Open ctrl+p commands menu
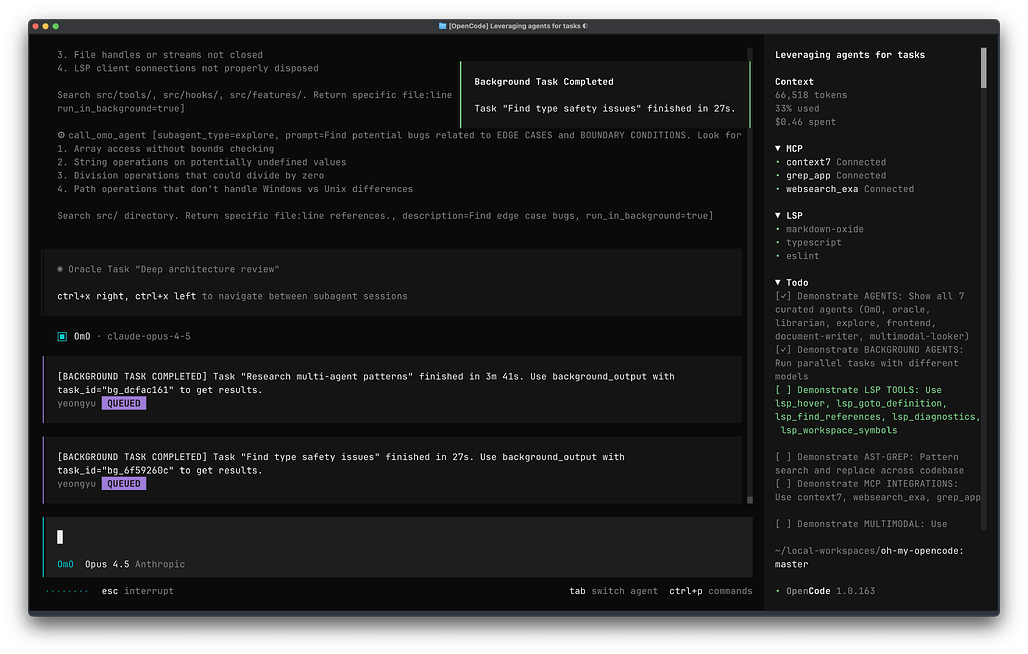Screen dimensions: 1028x654 (x=710, y=591)
